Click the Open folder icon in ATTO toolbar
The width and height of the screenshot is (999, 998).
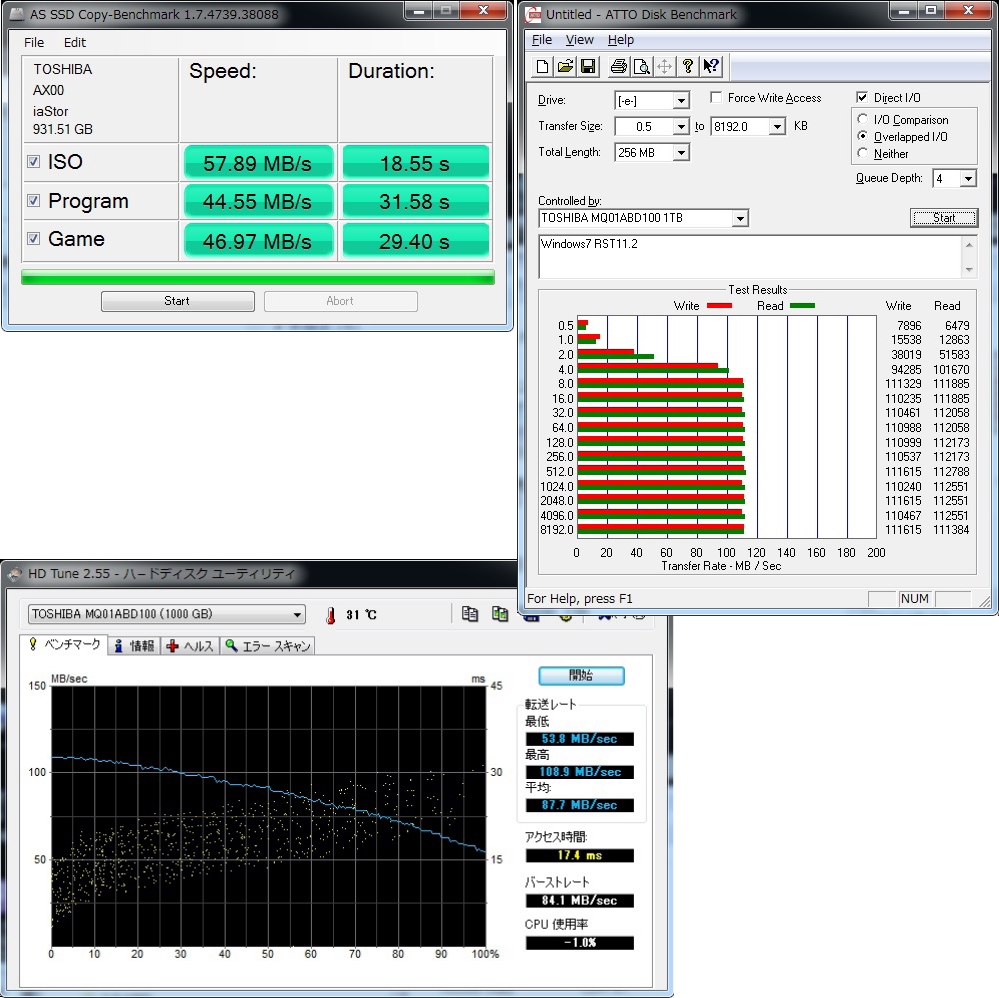coord(565,66)
